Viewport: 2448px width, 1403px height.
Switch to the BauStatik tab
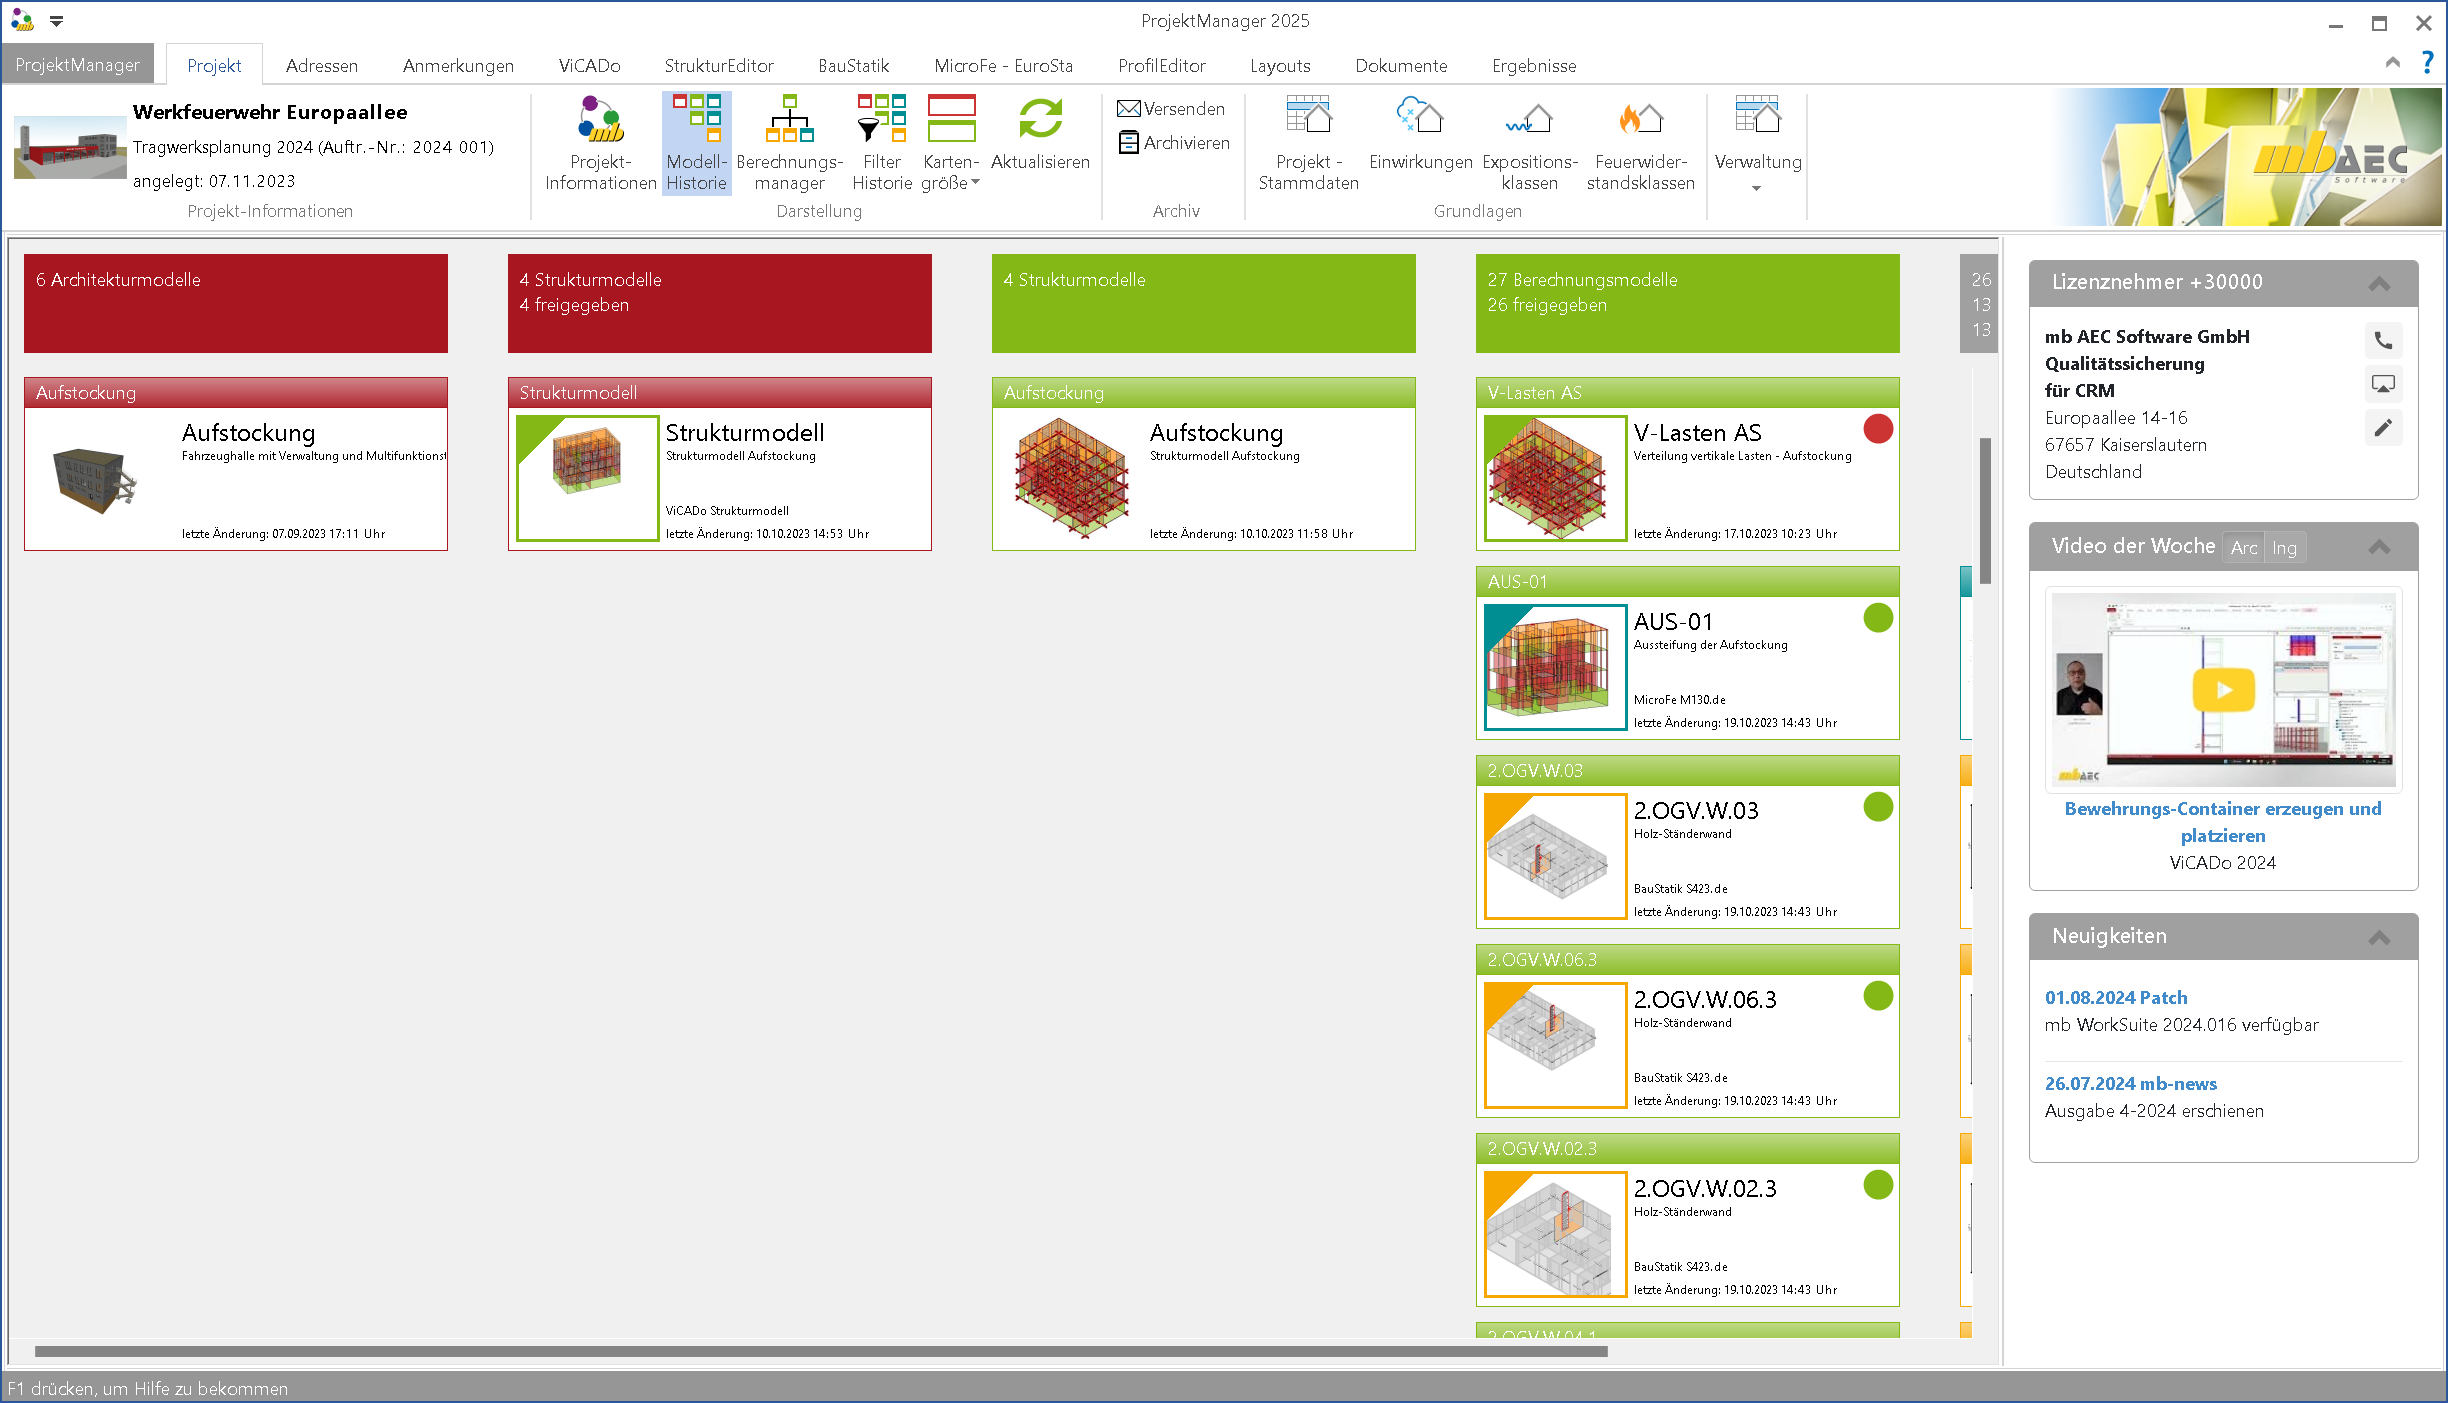[x=853, y=65]
